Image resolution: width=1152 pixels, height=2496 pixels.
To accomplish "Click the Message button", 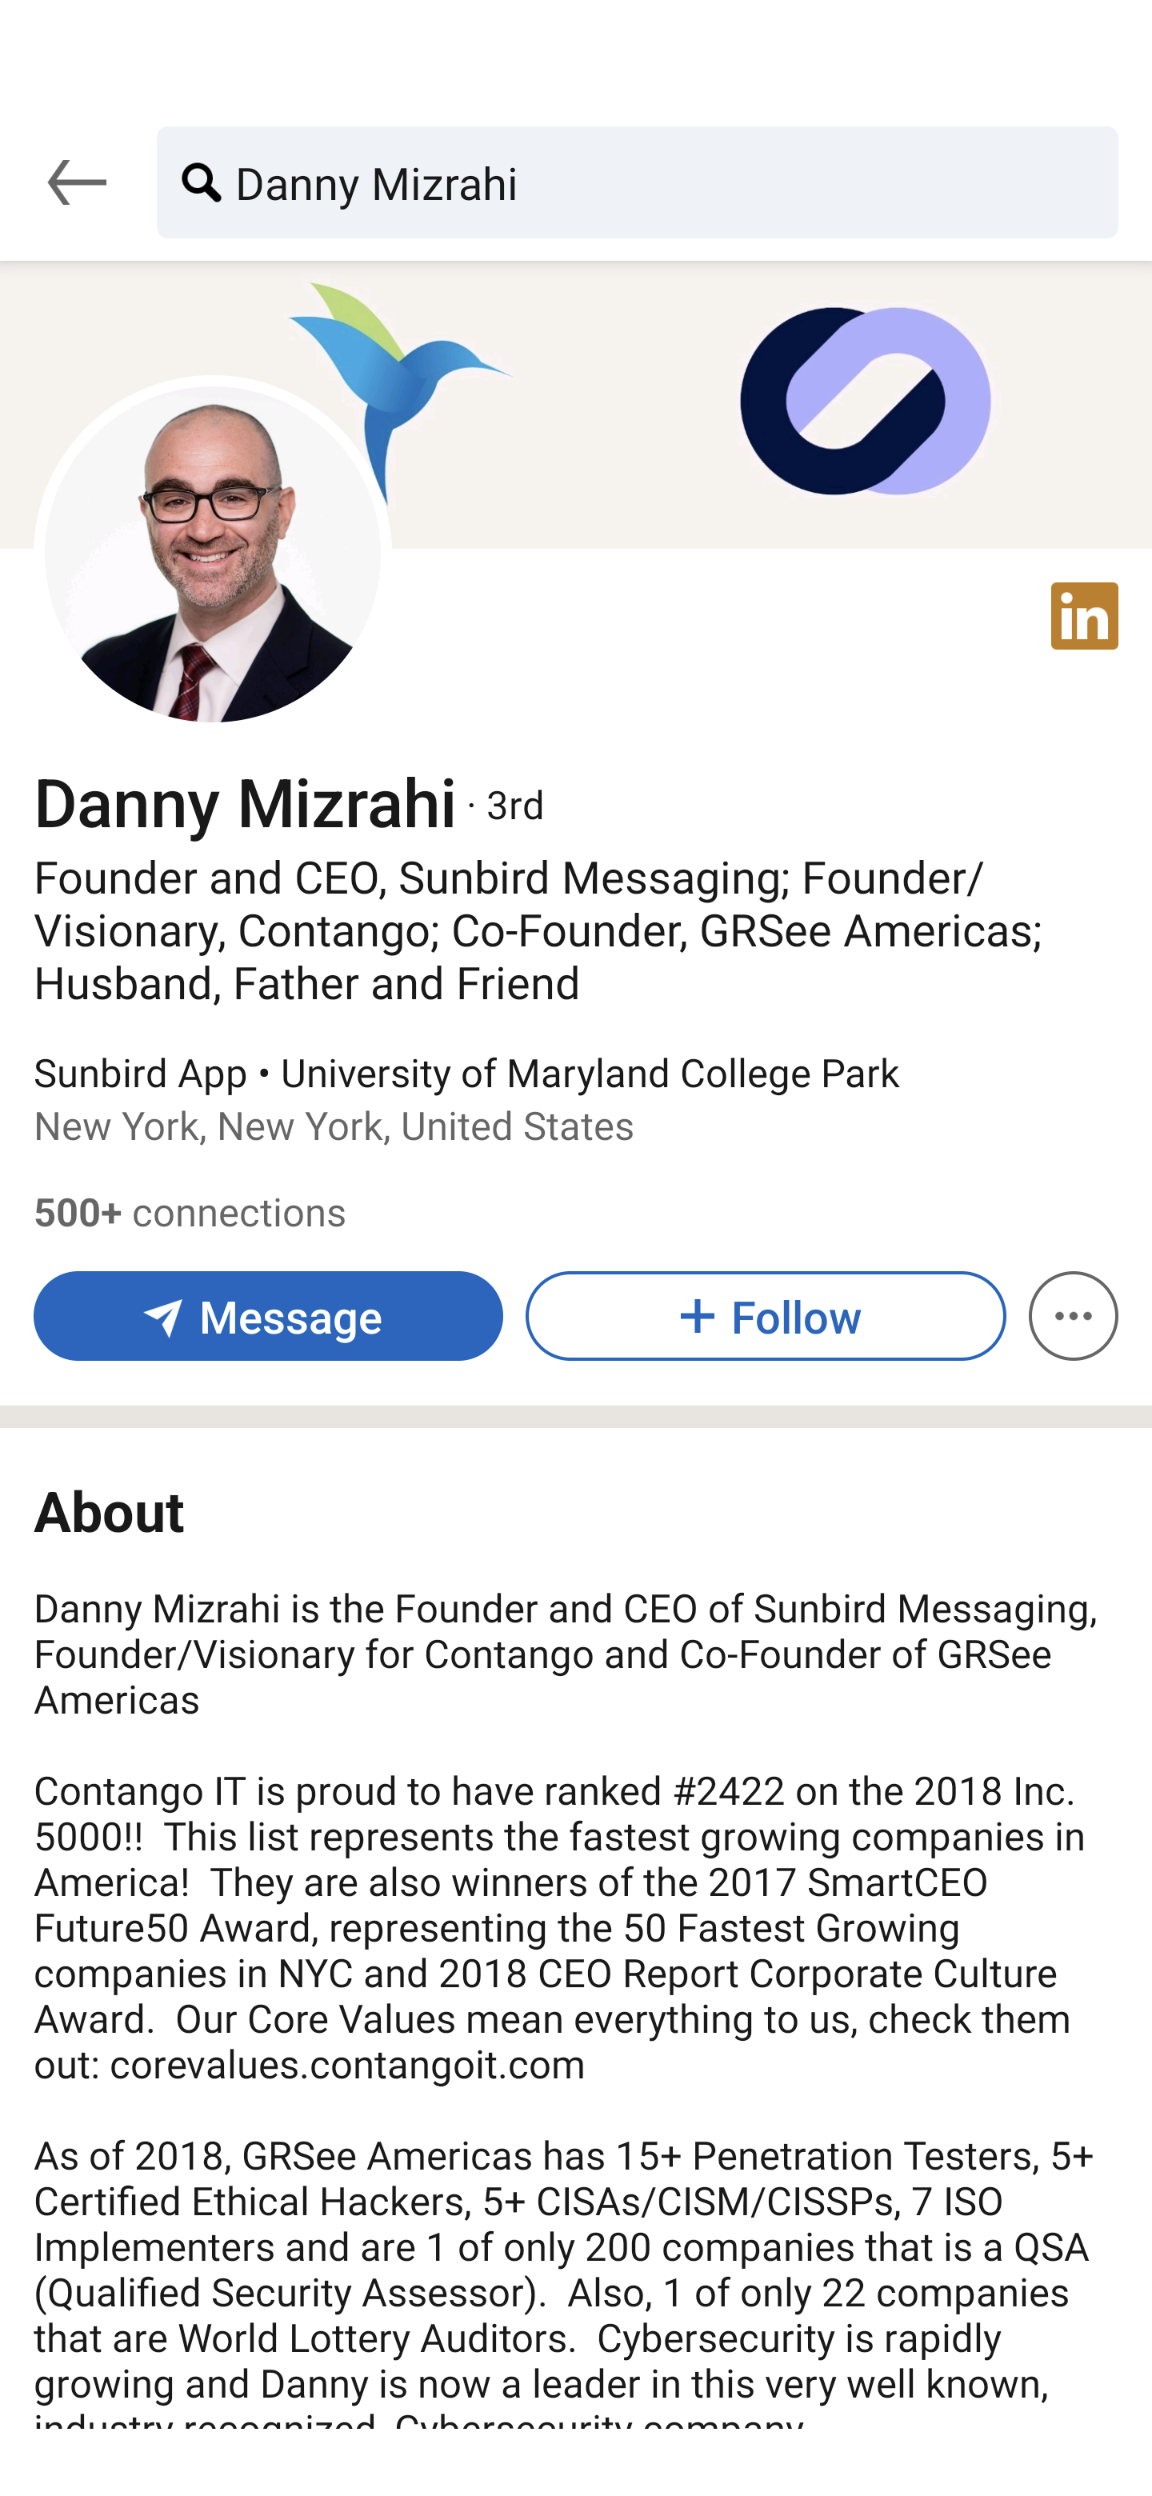I will click(x=268, y=1316).
